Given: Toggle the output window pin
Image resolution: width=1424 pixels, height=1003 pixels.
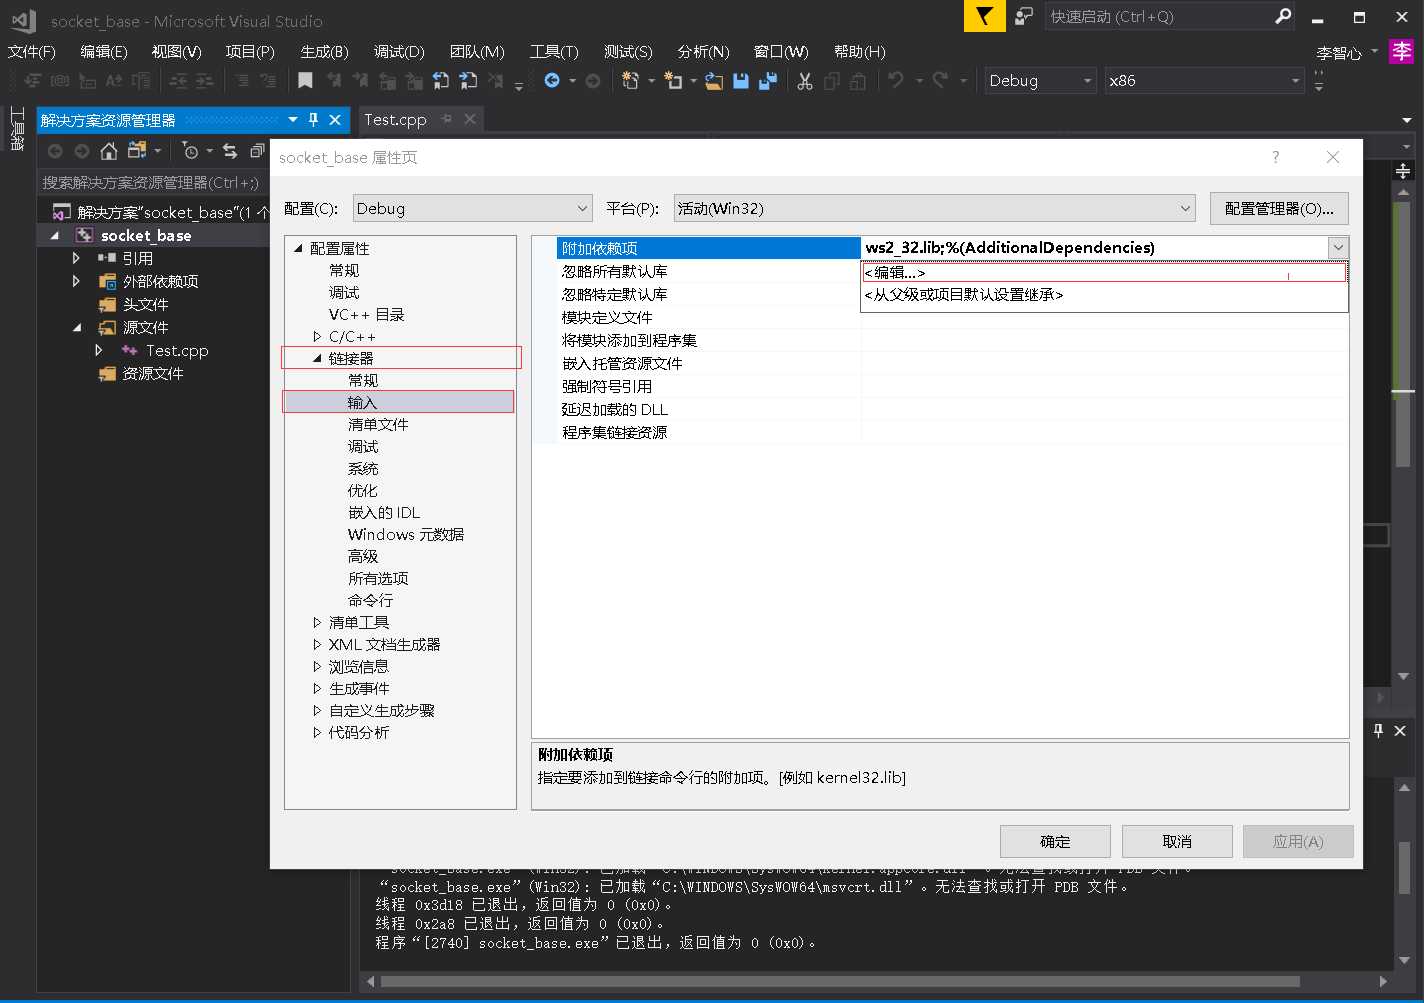Looking at the screenshot, I should (x=1378, y=731).
